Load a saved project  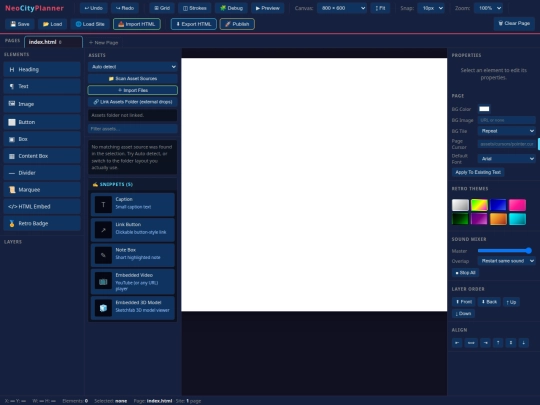52,24
